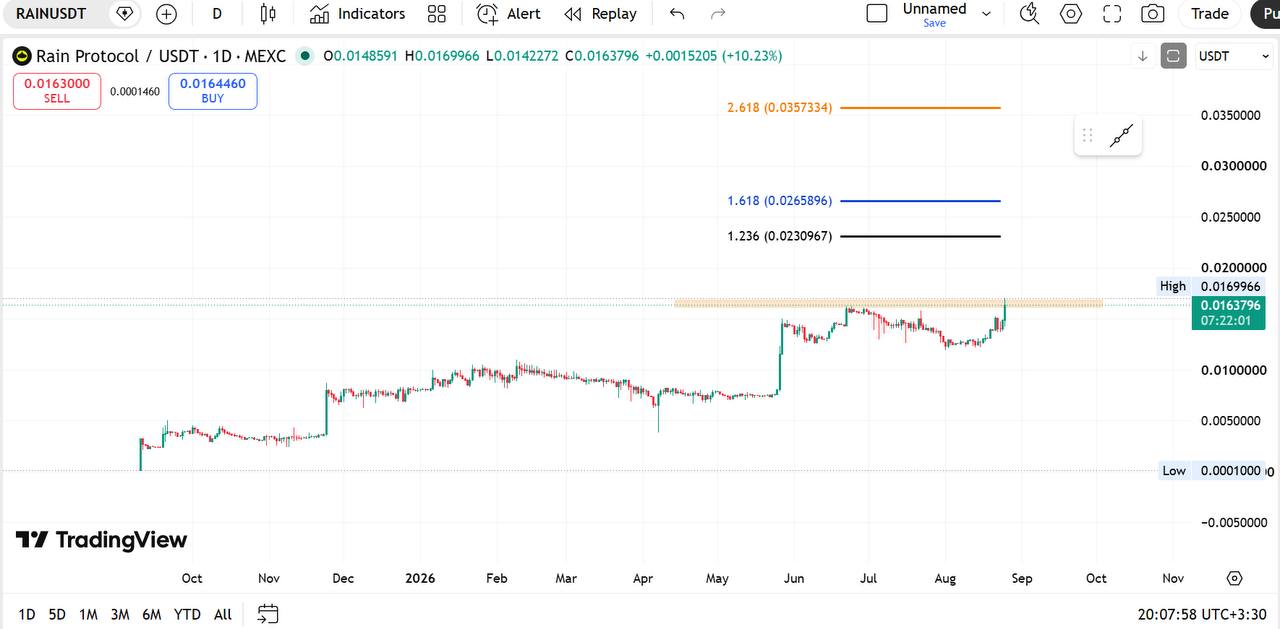
Task: Set the range to 5D
Action: click(57, 614)
